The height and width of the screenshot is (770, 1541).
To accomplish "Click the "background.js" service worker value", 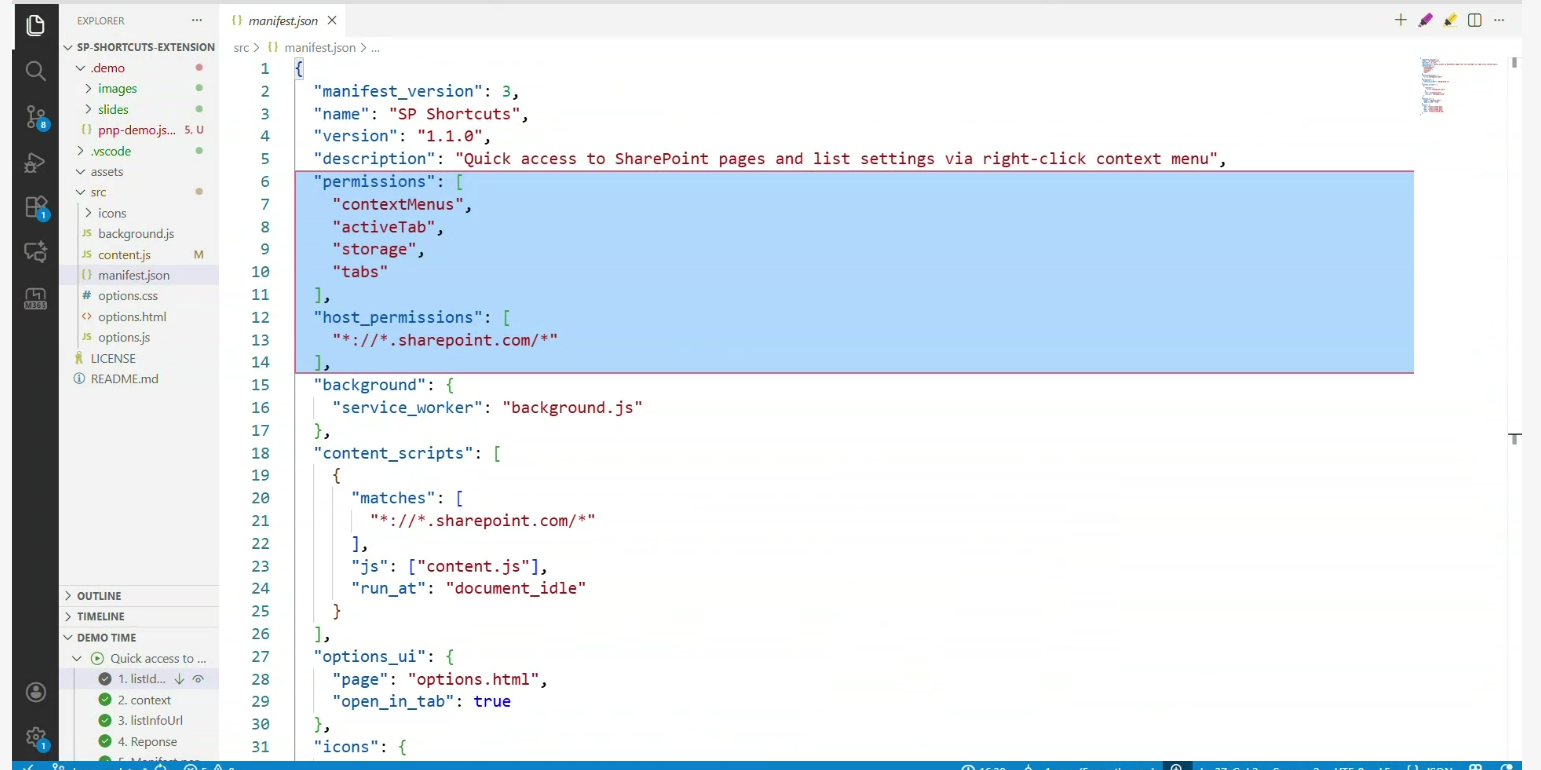I will pos(572,407).
